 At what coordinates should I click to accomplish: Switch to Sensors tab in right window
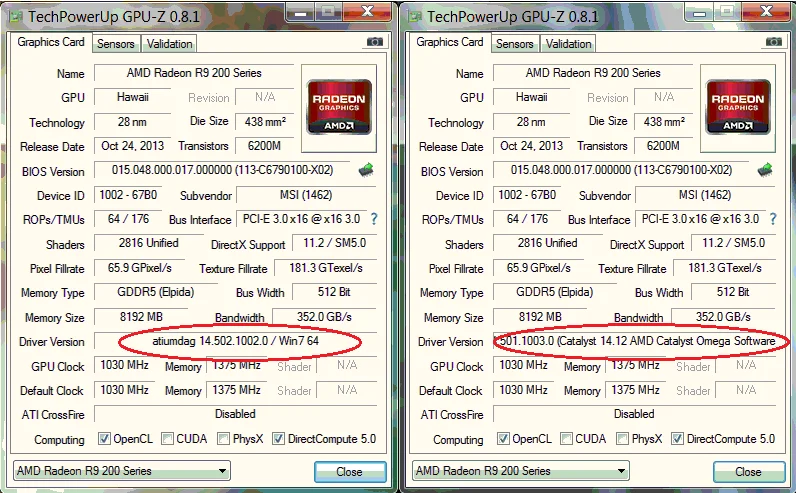point(515,44)
